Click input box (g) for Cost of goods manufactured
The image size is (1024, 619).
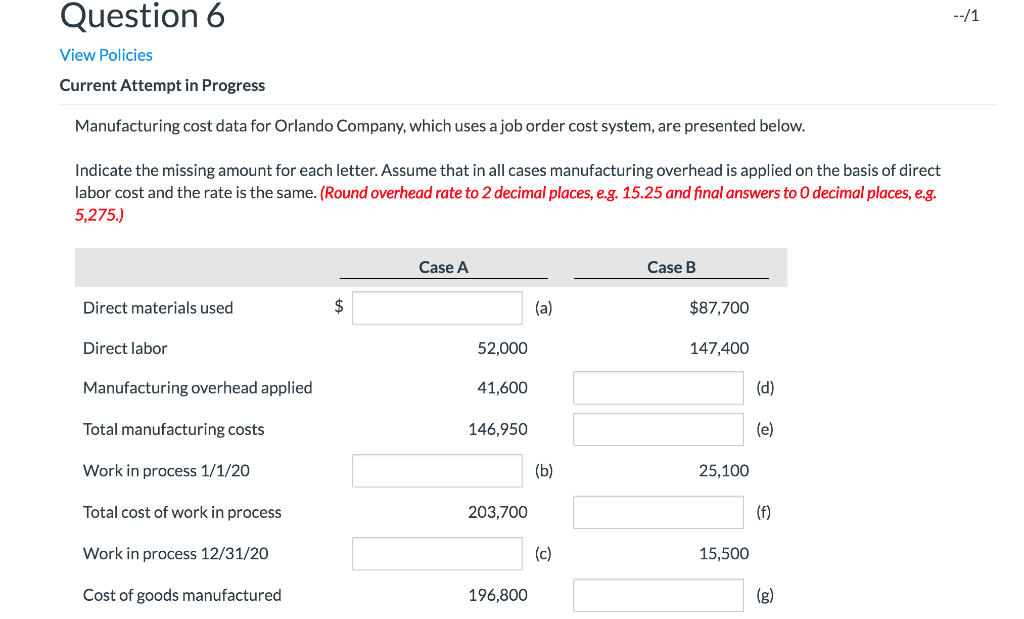point(658,594)
